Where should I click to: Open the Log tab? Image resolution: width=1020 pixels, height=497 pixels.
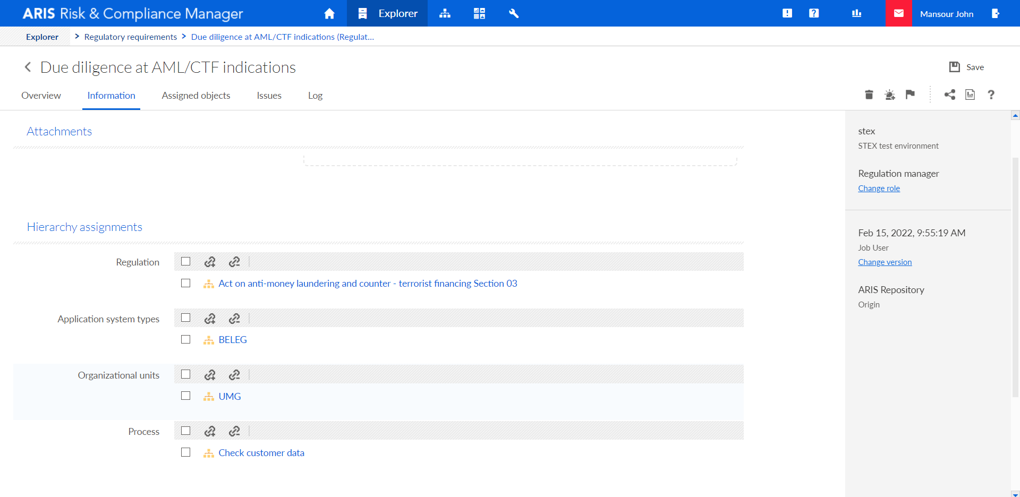[x=315, y=96]
